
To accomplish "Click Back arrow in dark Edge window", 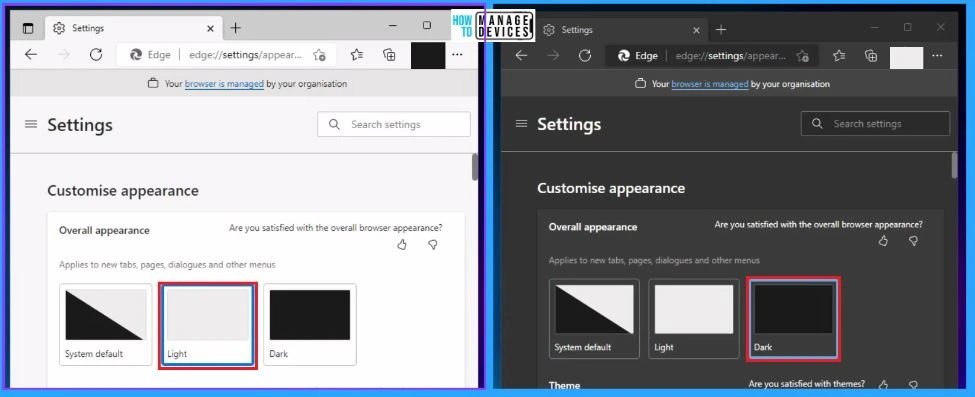I will coord(521,56).
